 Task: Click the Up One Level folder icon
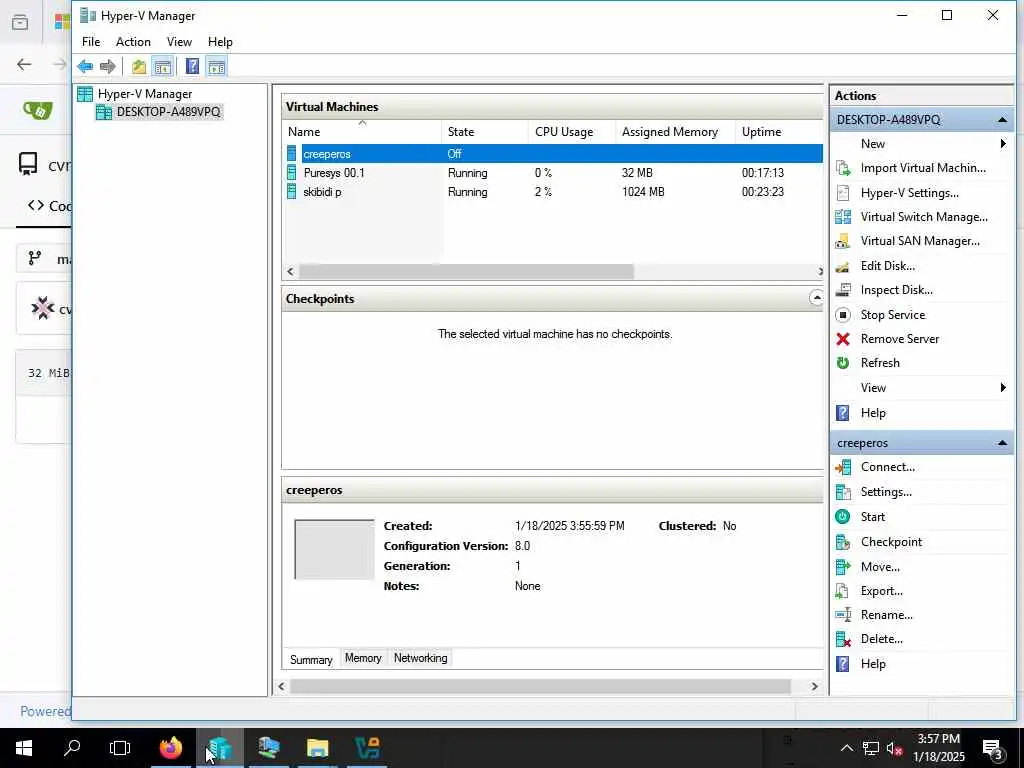click(138, 66)
